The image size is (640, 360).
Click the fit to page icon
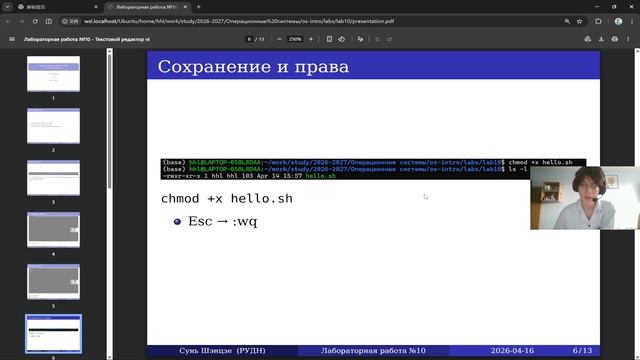[329, 39]
